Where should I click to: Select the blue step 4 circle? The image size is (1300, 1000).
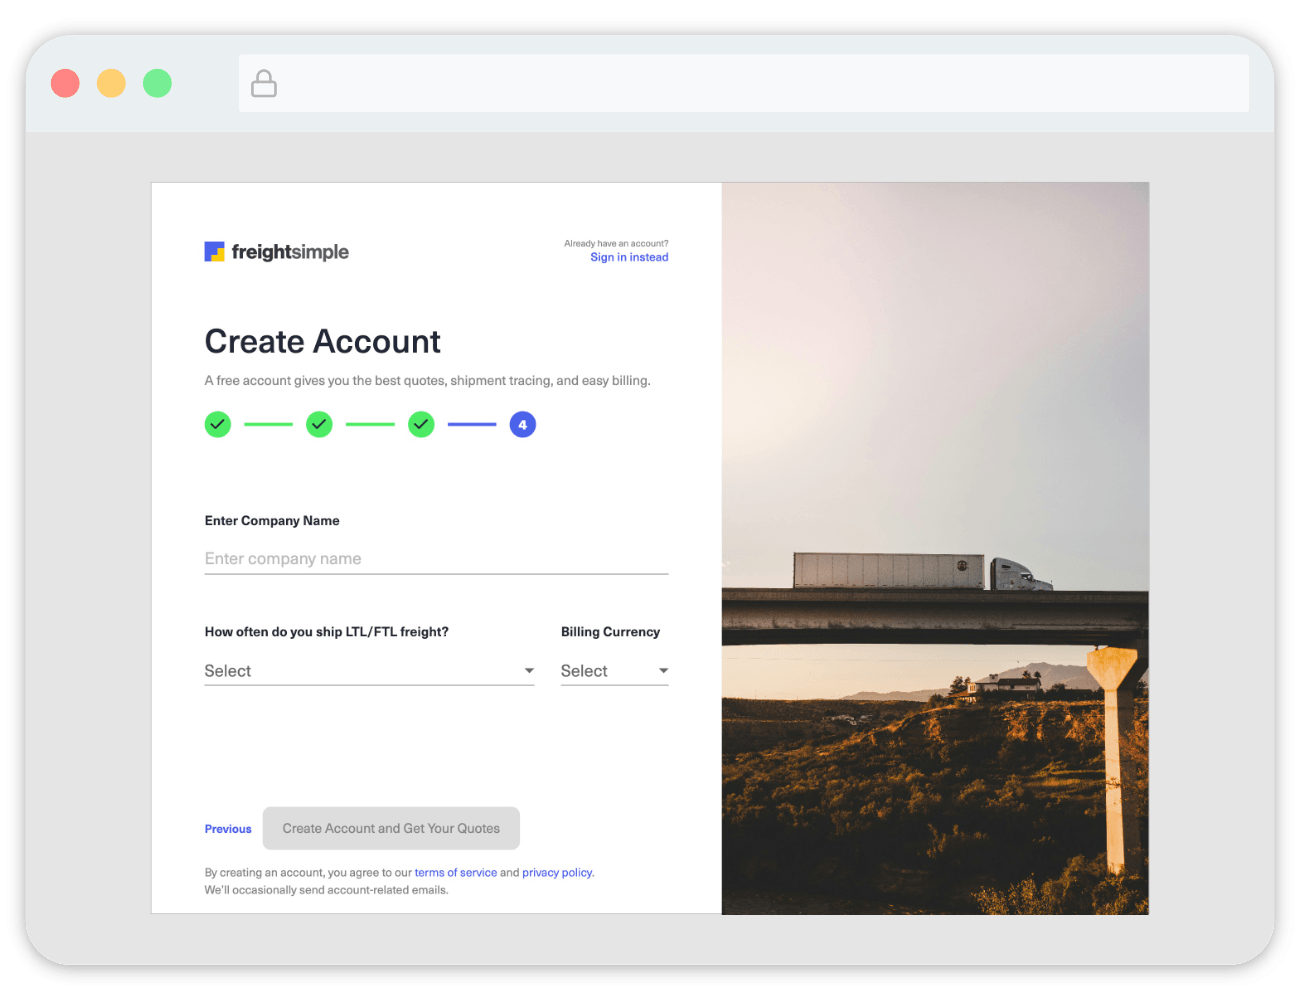522,424
